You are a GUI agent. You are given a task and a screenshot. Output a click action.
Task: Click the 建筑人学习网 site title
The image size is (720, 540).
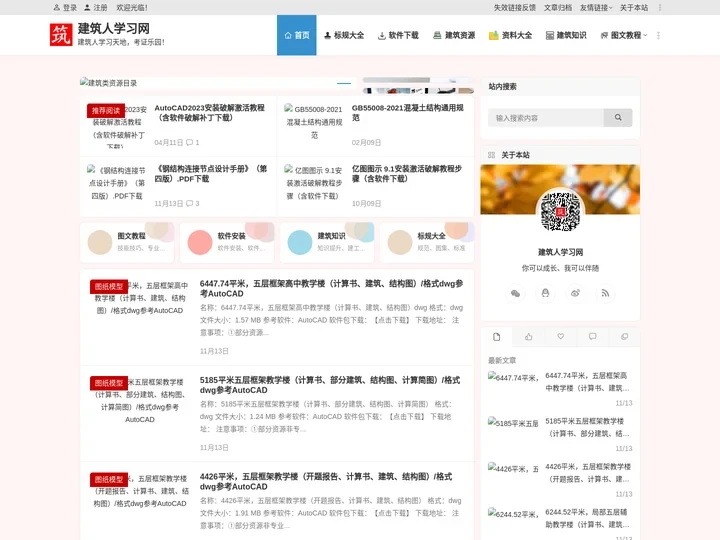tap(113, 28)
